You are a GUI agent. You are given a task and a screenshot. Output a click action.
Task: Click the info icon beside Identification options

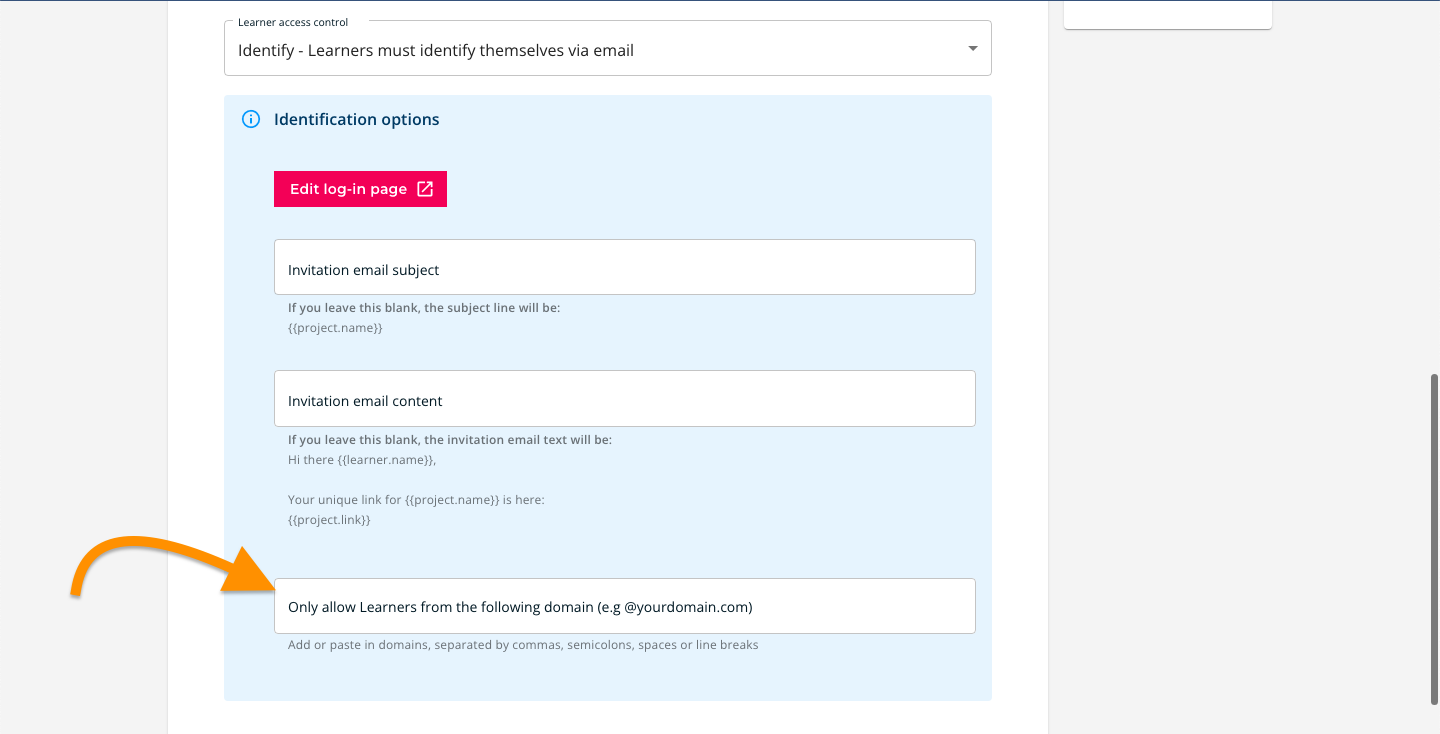pos(251,120)
